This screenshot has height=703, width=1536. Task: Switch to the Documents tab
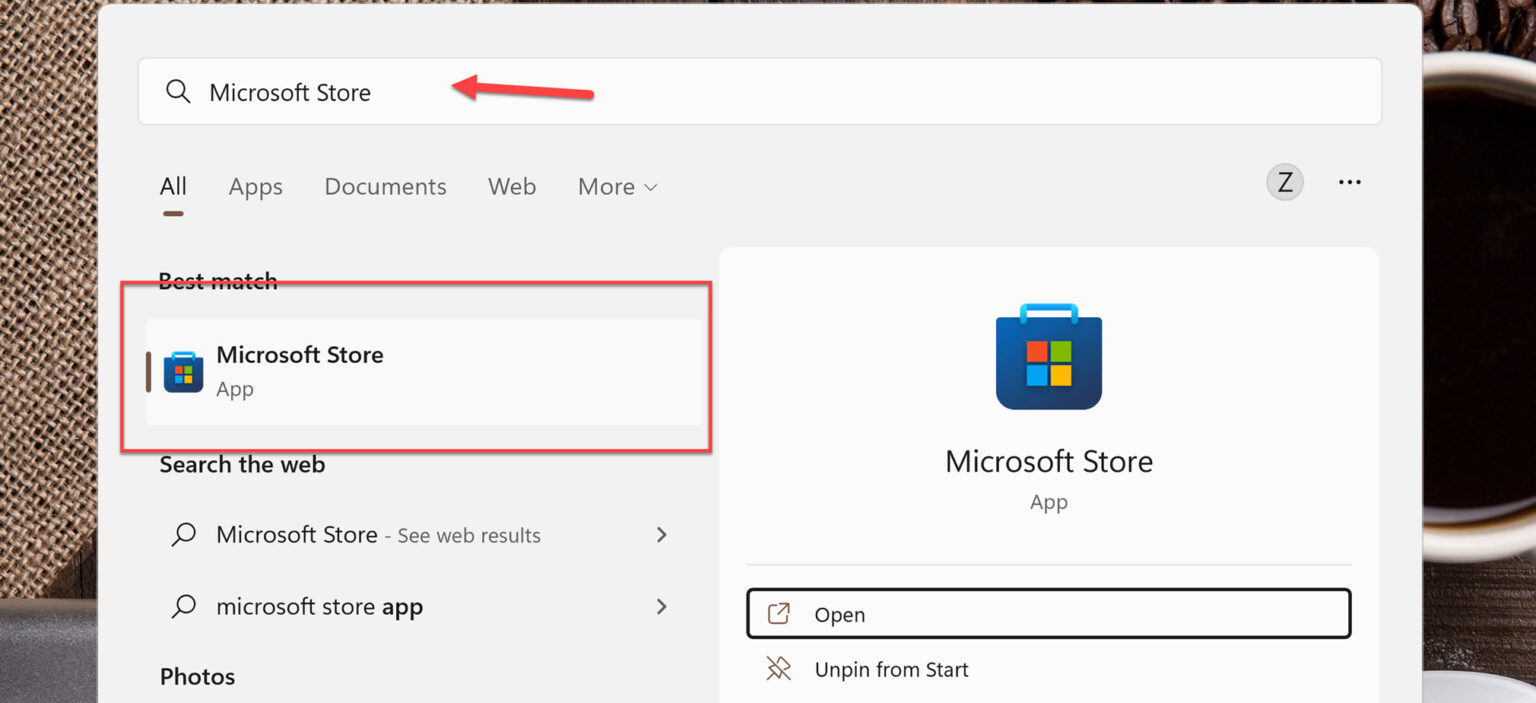(385, 187)
